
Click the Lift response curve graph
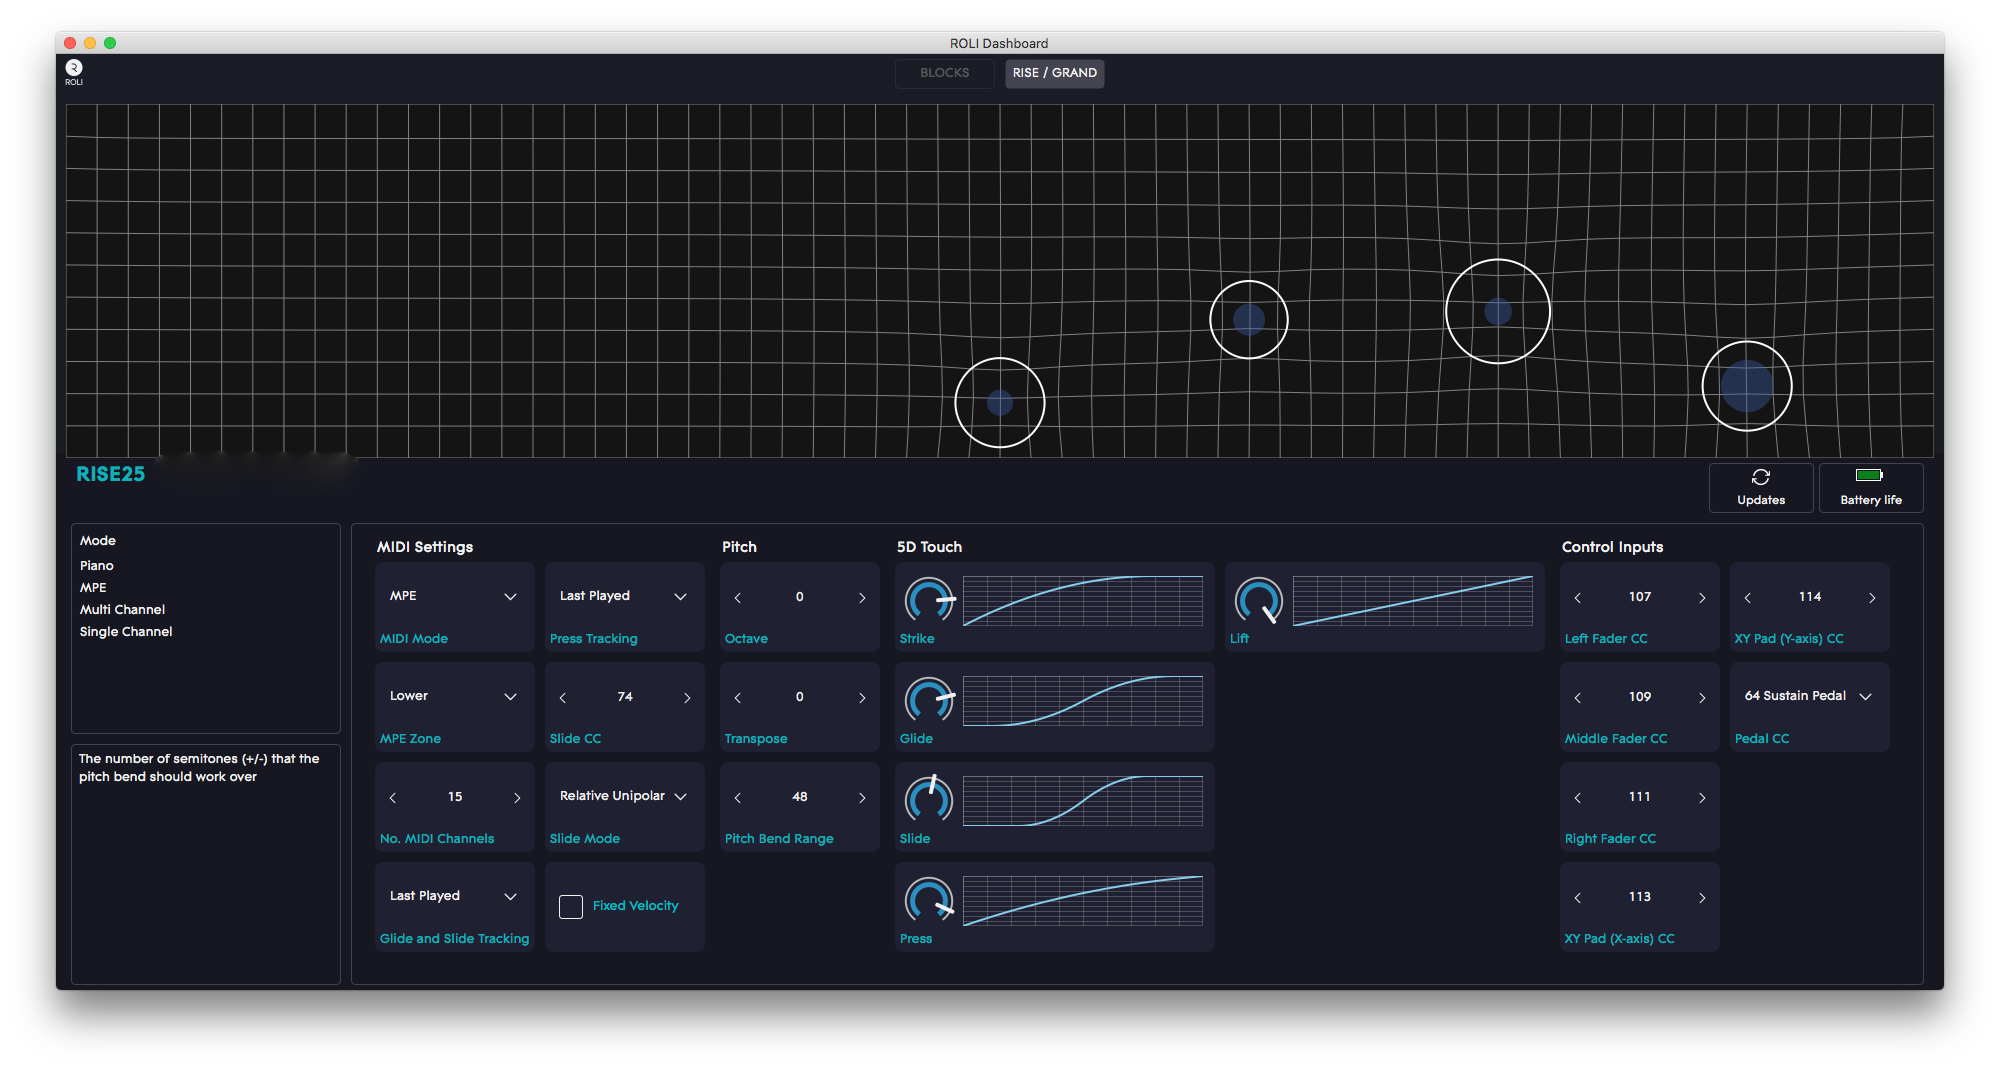pos(1413,600)
